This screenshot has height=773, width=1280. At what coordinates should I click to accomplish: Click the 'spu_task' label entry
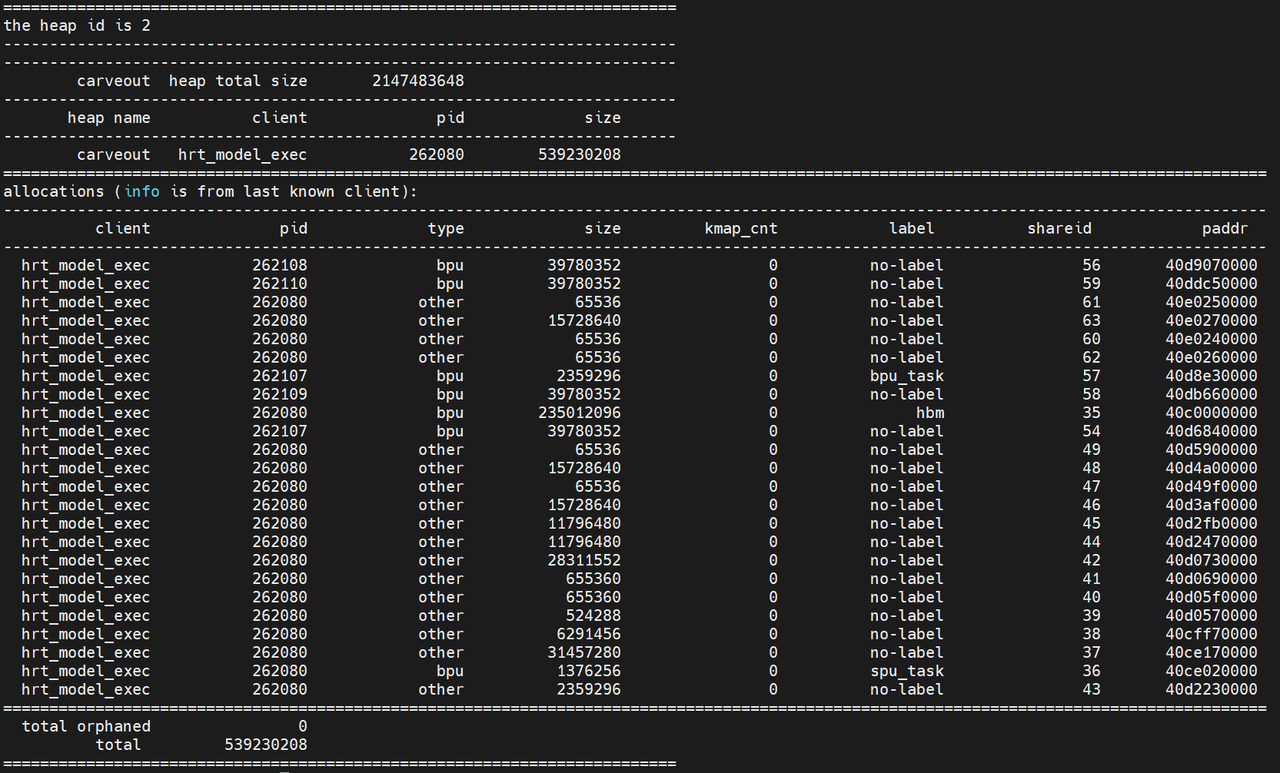906,671
